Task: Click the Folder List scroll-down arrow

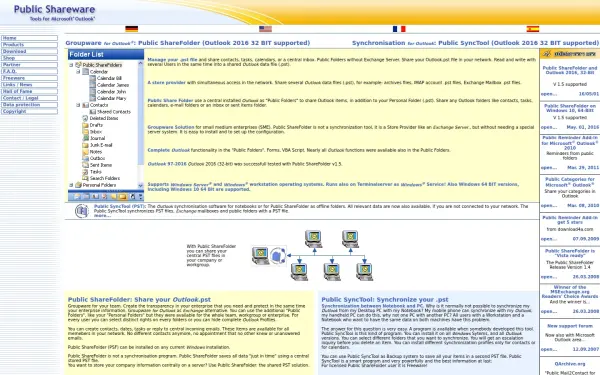Action: click(x=140, y=186)
